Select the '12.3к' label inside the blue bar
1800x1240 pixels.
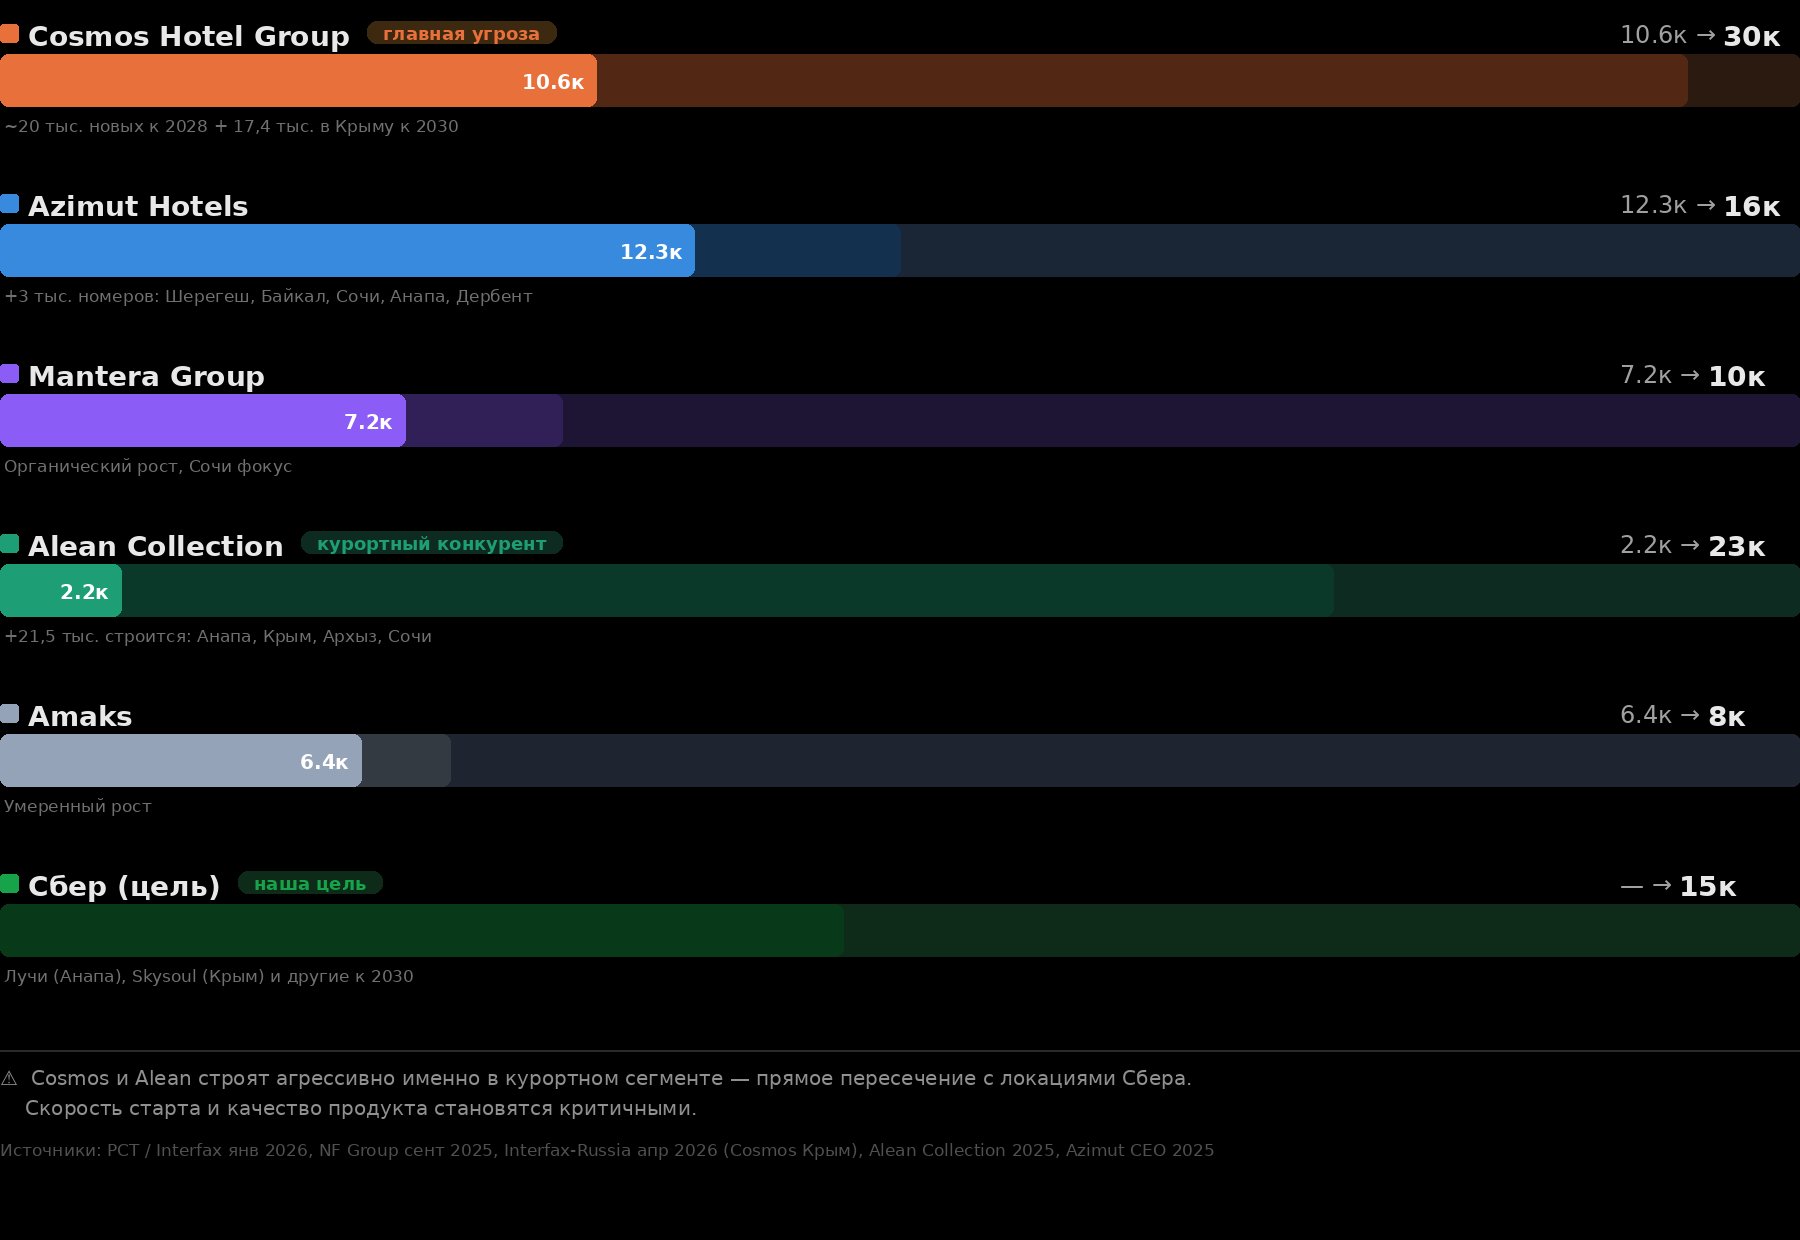(x=651, y=252)
